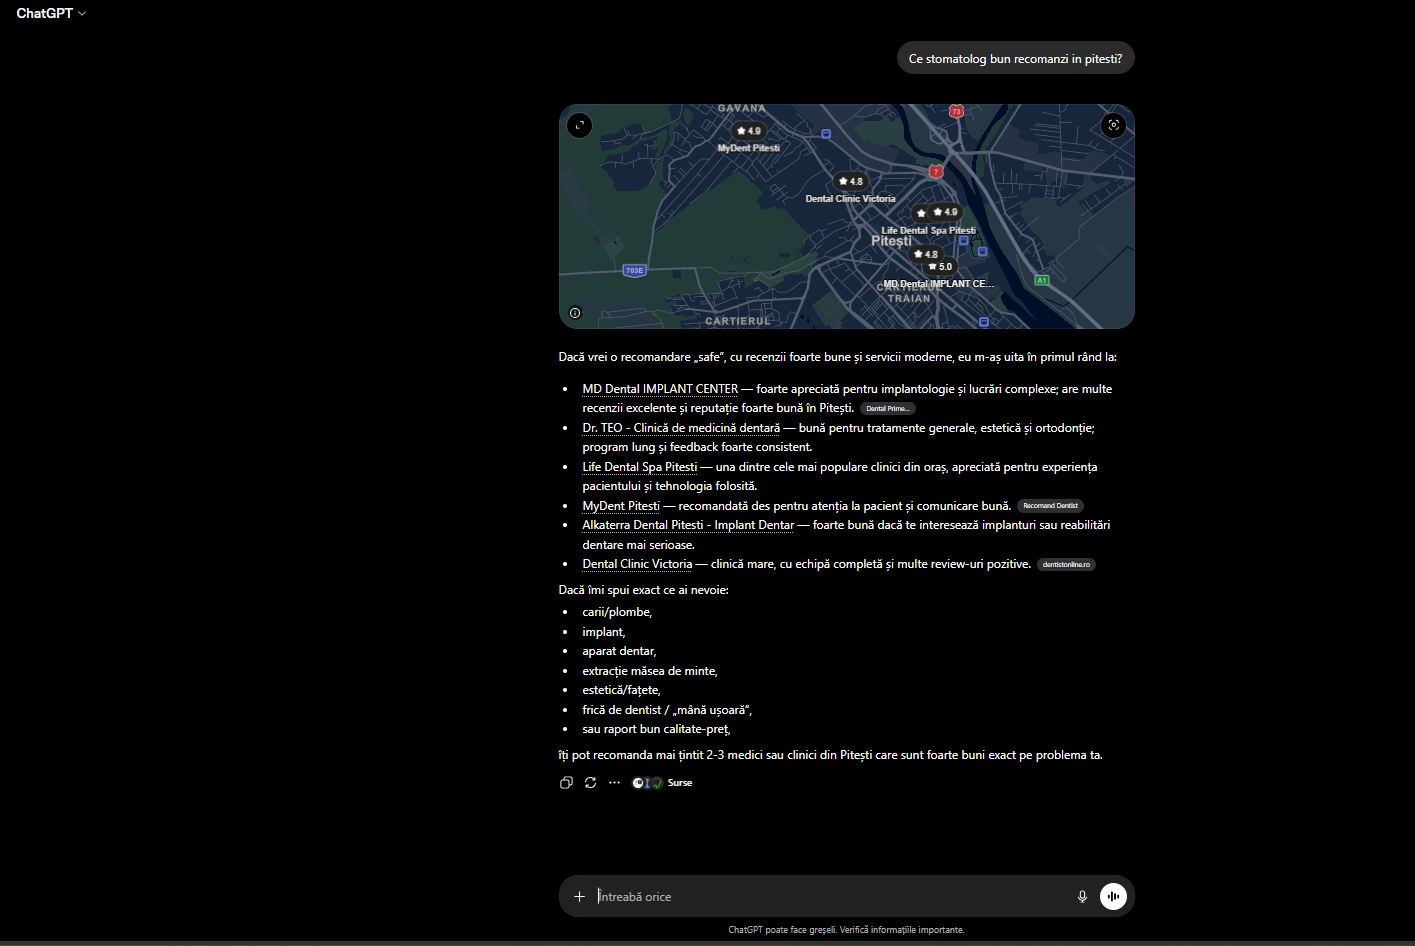Expand the map to fullscreen
This screenshot has height=946, width=1415.
[580, 125]
